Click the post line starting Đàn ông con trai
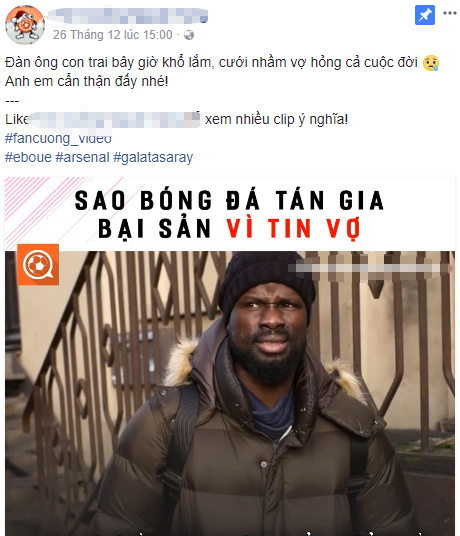This screenshot has height=536, width=460. pyautogui.click(x=211, y=63)
